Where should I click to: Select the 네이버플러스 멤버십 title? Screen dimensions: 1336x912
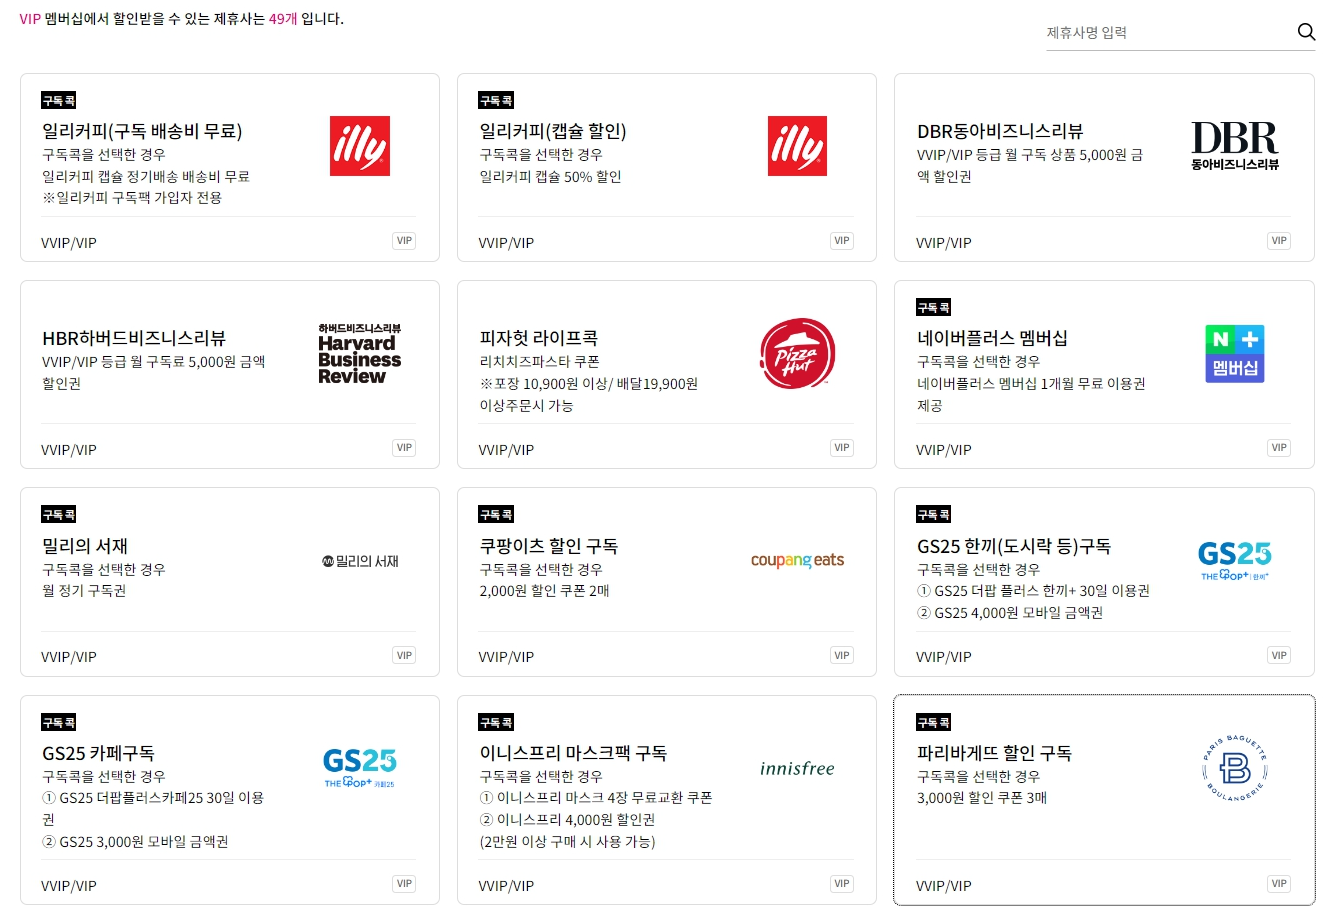click(992, 338)
